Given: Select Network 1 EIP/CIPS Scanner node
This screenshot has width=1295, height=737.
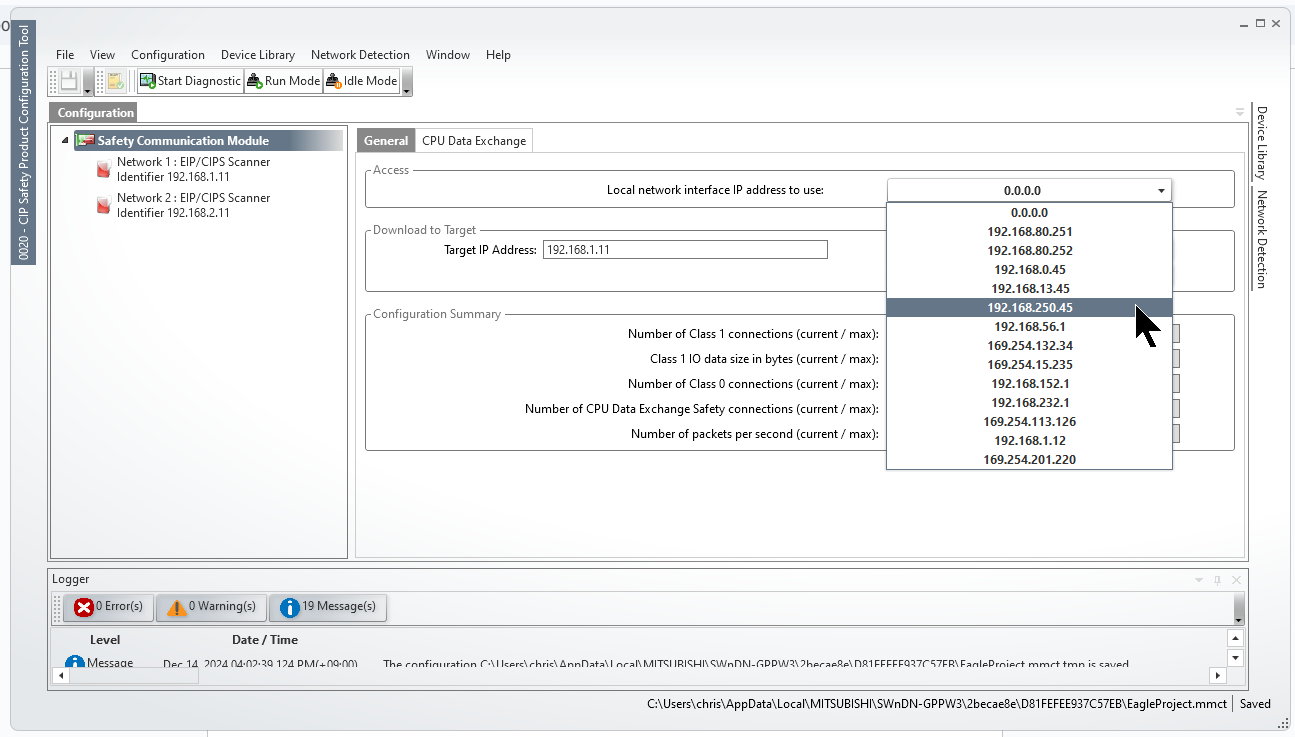Looking at the screenshot, I should tap(193, 169).
